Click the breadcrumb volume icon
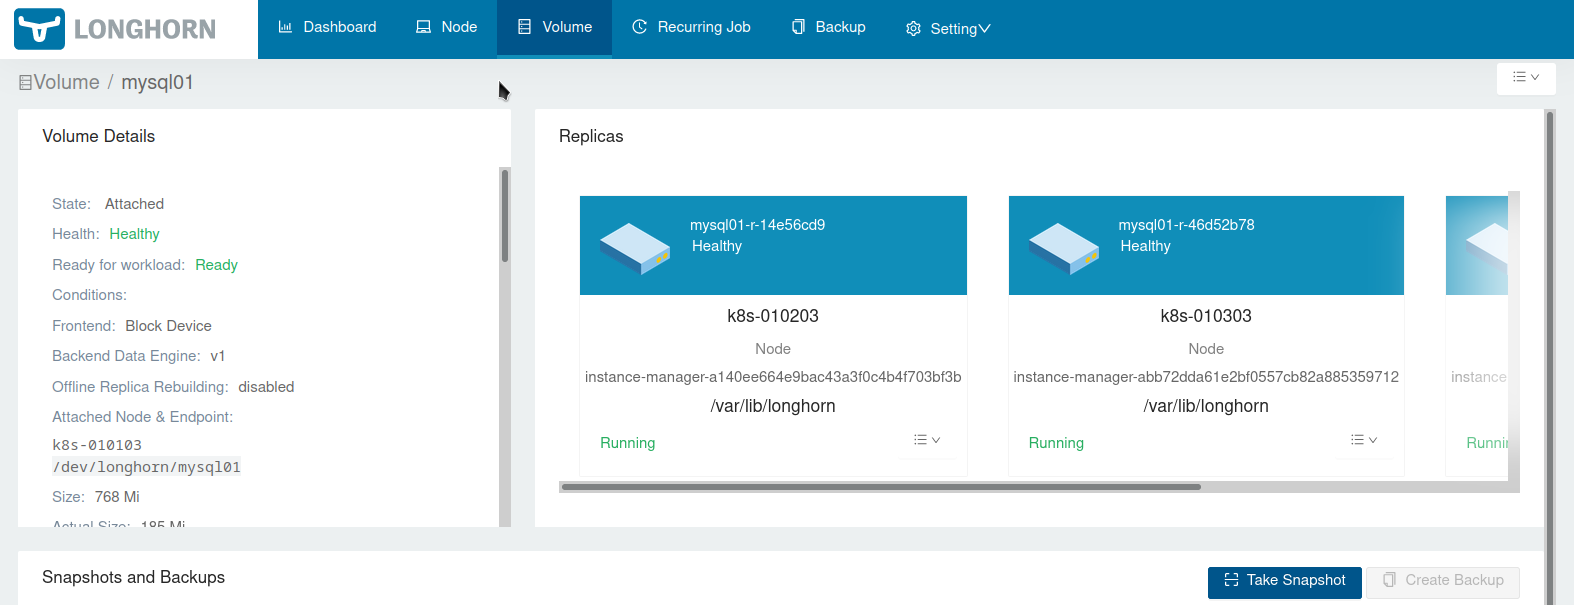The width and height of the screenshot is (1574, 605). coord(26,83)
